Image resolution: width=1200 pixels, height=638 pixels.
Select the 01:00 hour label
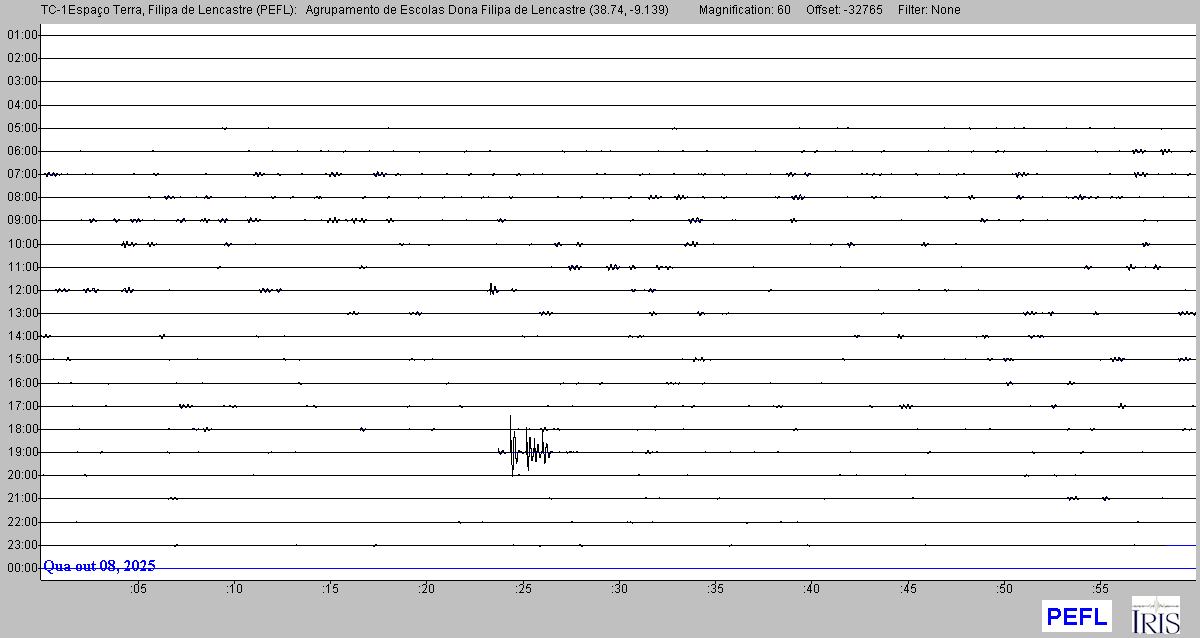point(21,35)
